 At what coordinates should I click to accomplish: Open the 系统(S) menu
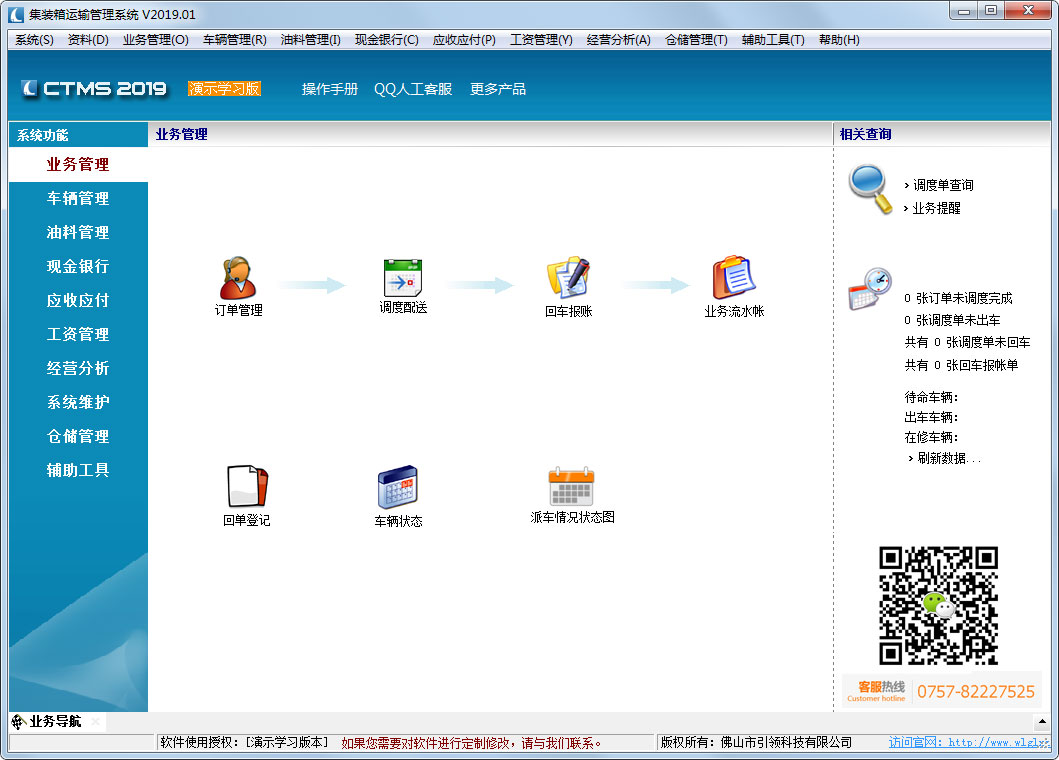pos(34,40)
